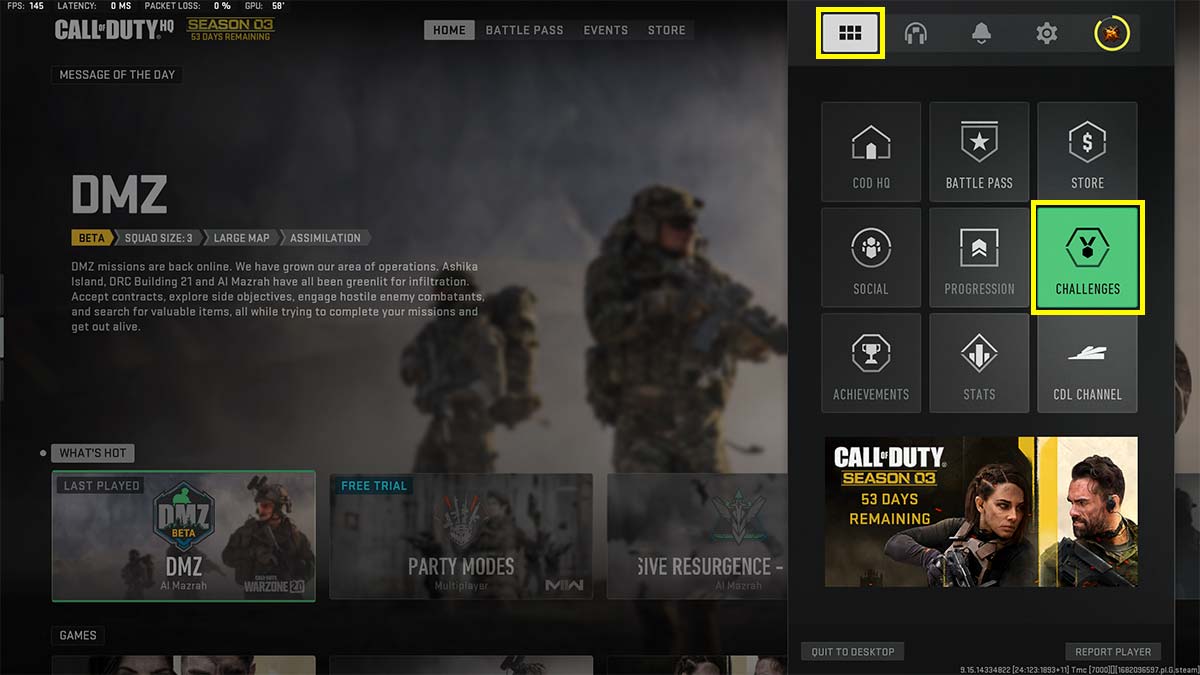Open the Social panel
Image resolution: width=1200 pixels, height=675 pixels.
871,257
